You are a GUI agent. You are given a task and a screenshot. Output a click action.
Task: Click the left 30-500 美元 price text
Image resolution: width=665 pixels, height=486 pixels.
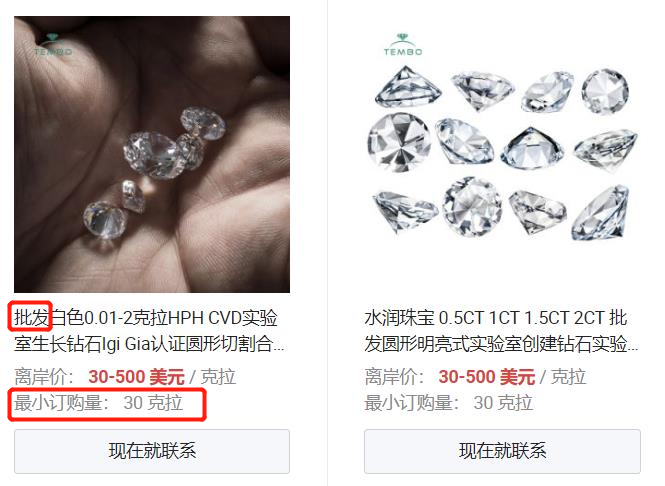tap(136, 377)
